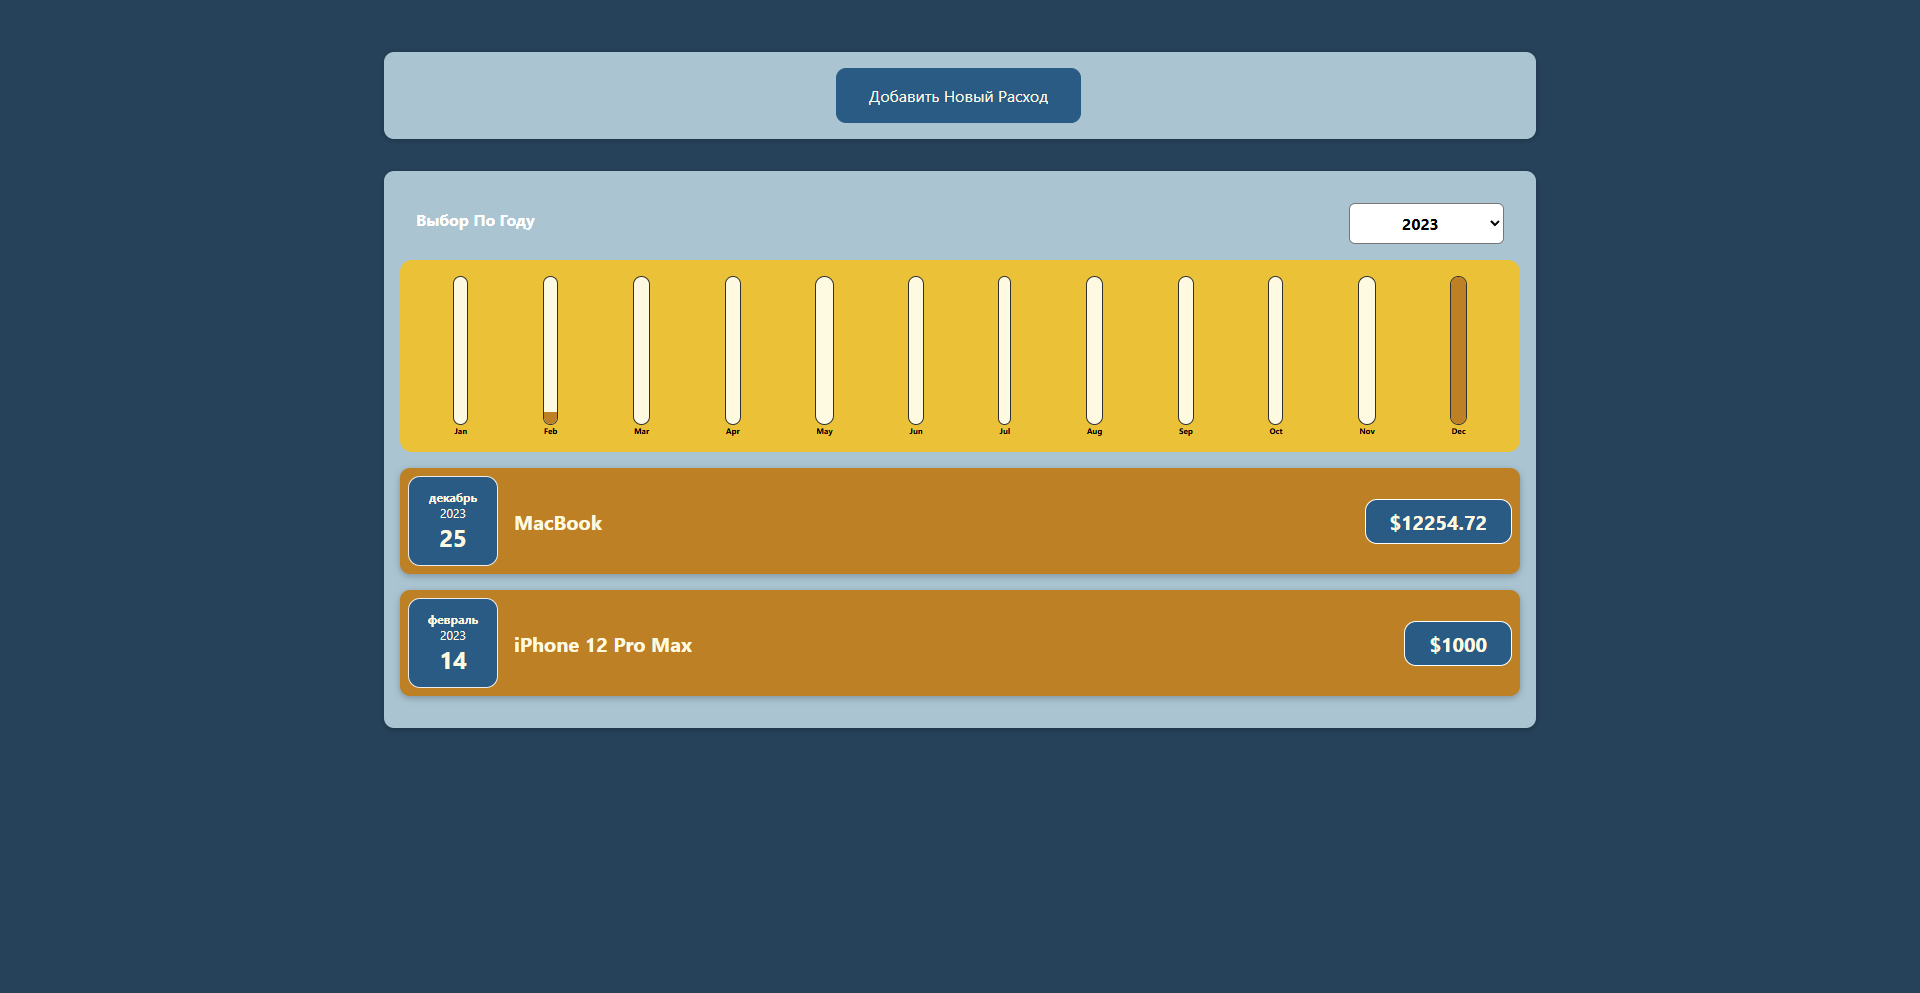Screen dimensions: 1920x993
Task: Click the декабрь 2023 25 date box
Action: [x=453, y=521]
